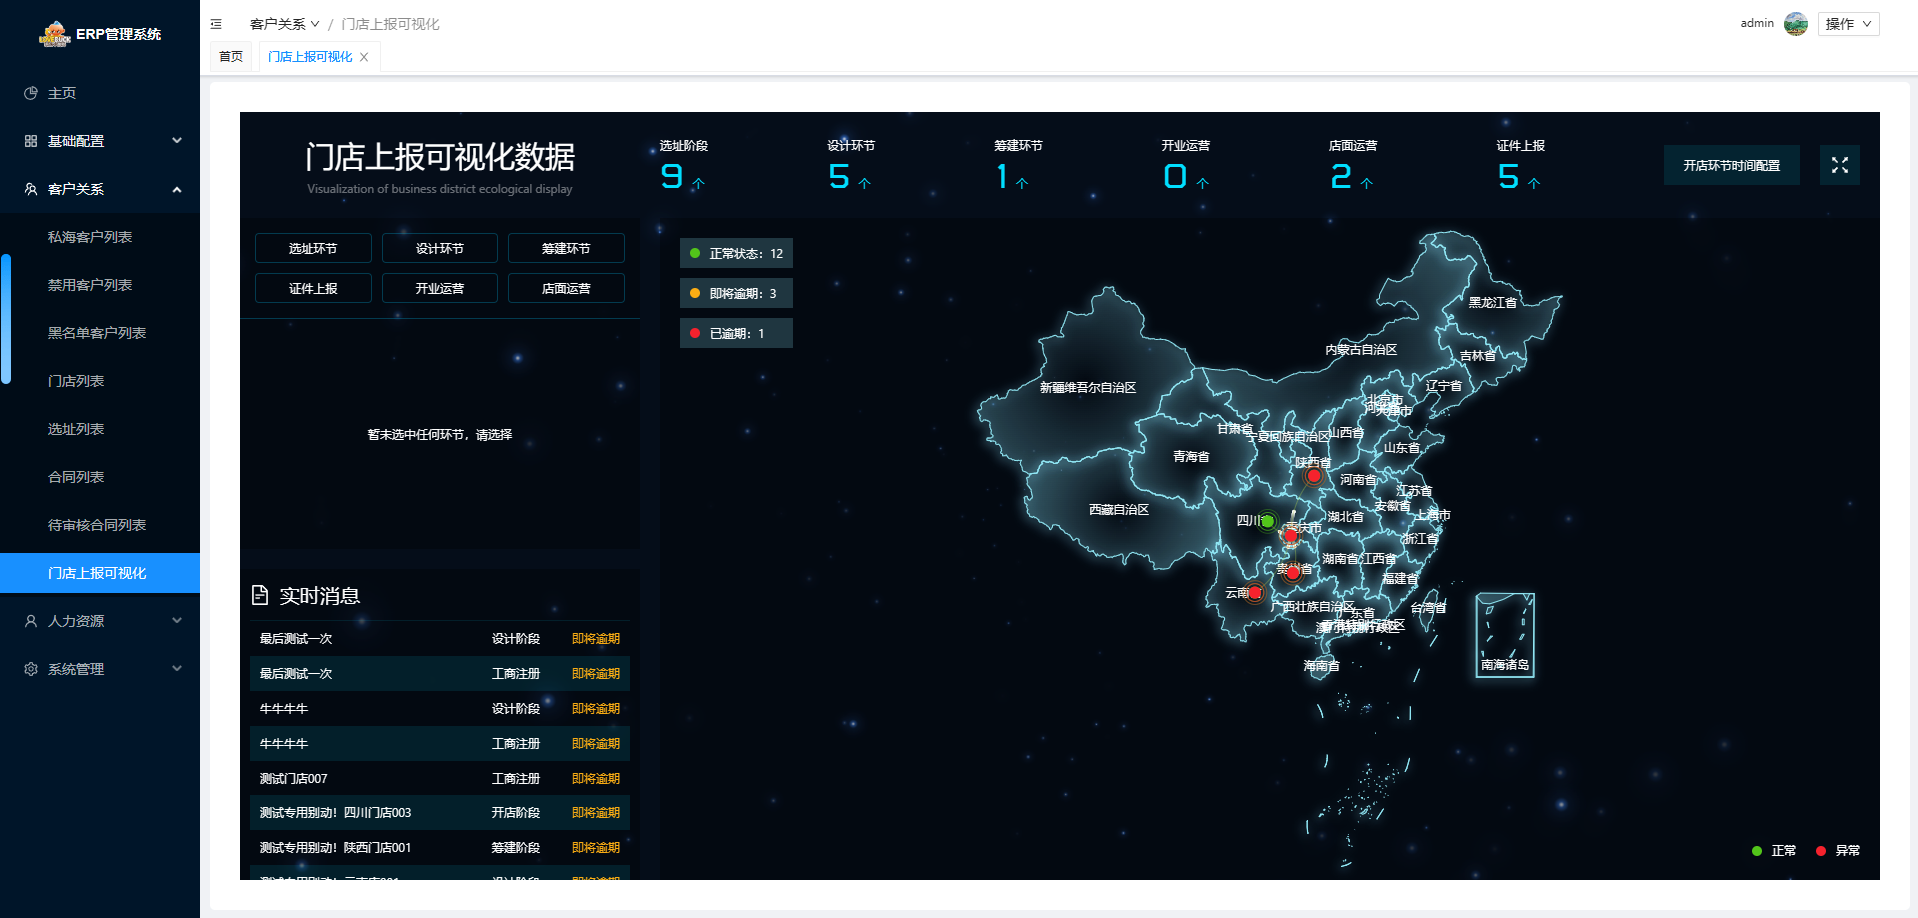The height and width of the screenshot is (918, 1918).
Task: Click the up arrow beside 店面运营 count
Action: [x=1367, y=183]
